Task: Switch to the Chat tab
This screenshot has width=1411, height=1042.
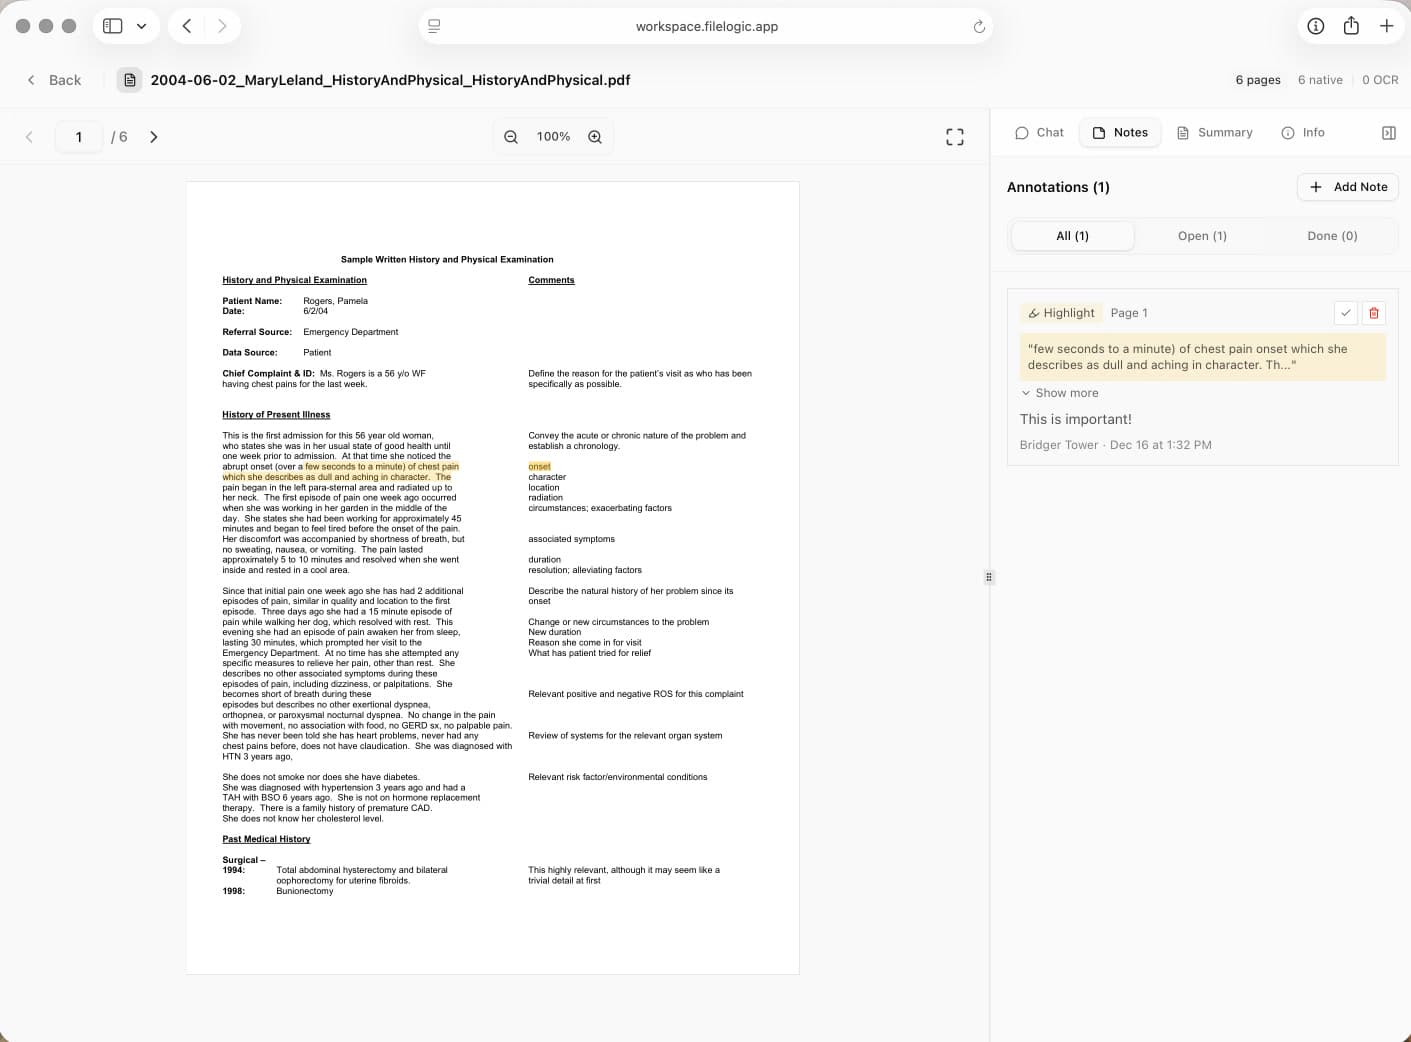Action: (x=1039, y=132)
